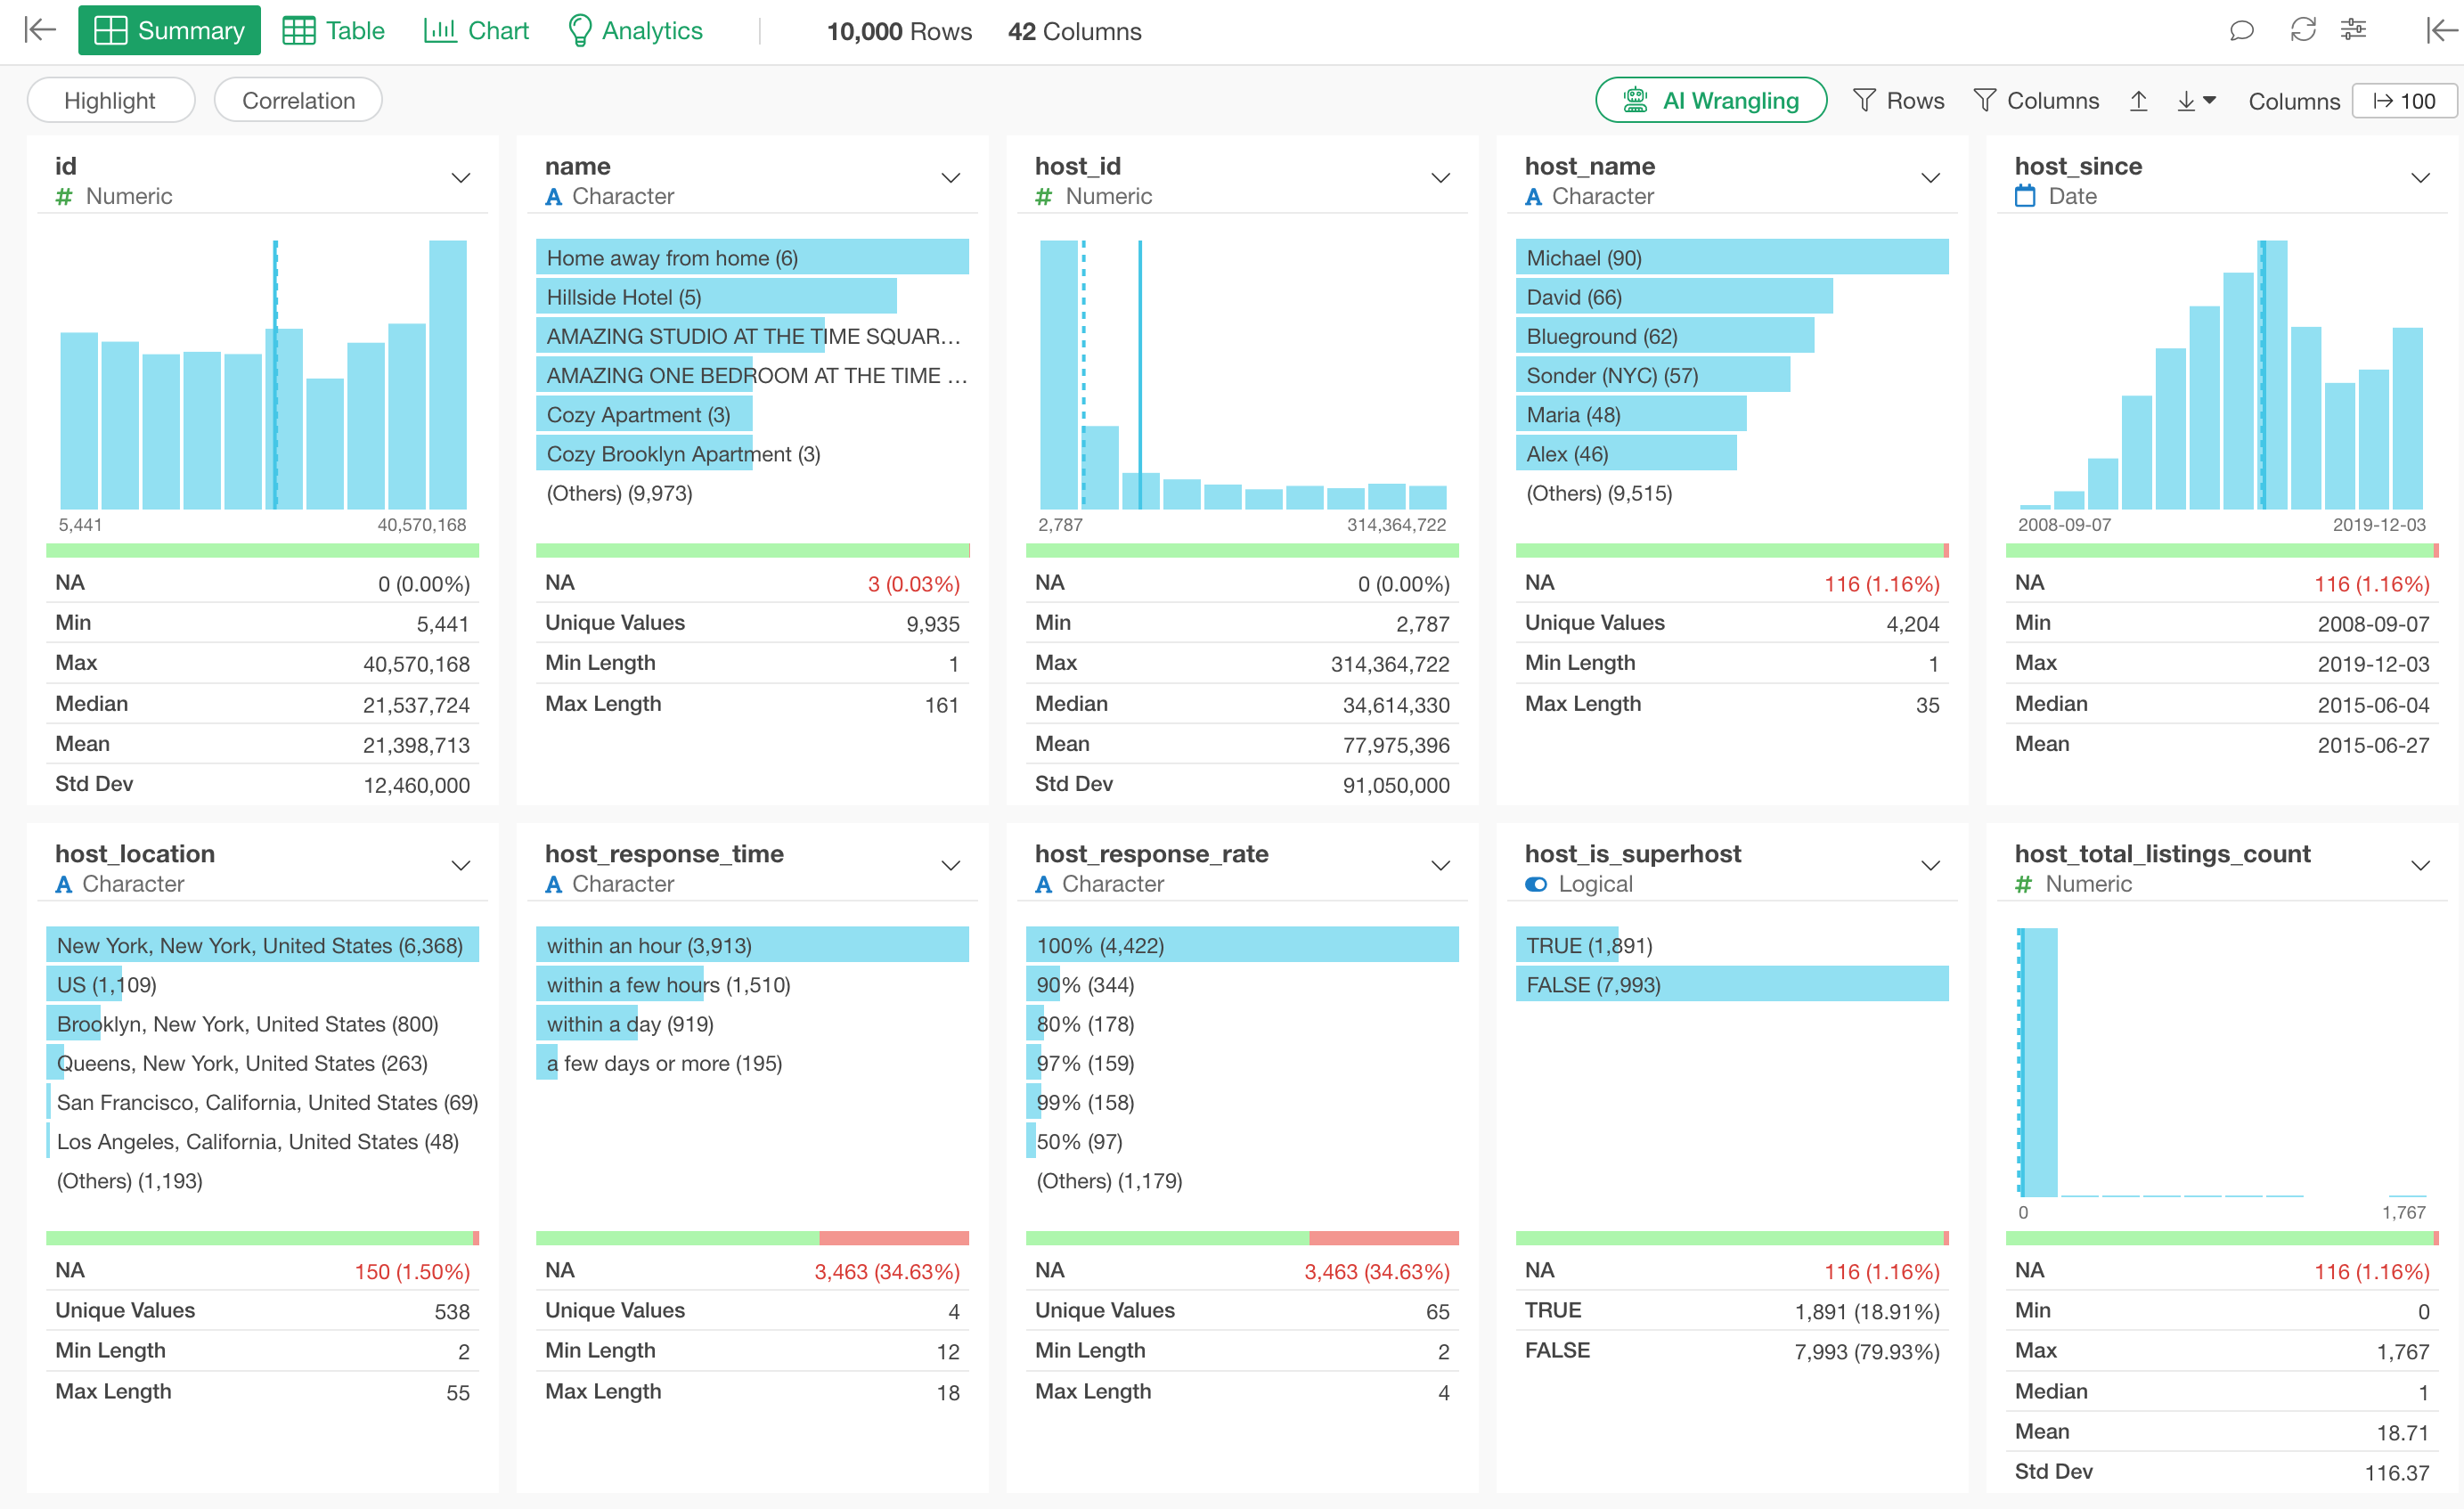Open the Chart view tab
The height and width of the screenshot is (1509, 2464).
pyautogui.click(x=476, y=31)
